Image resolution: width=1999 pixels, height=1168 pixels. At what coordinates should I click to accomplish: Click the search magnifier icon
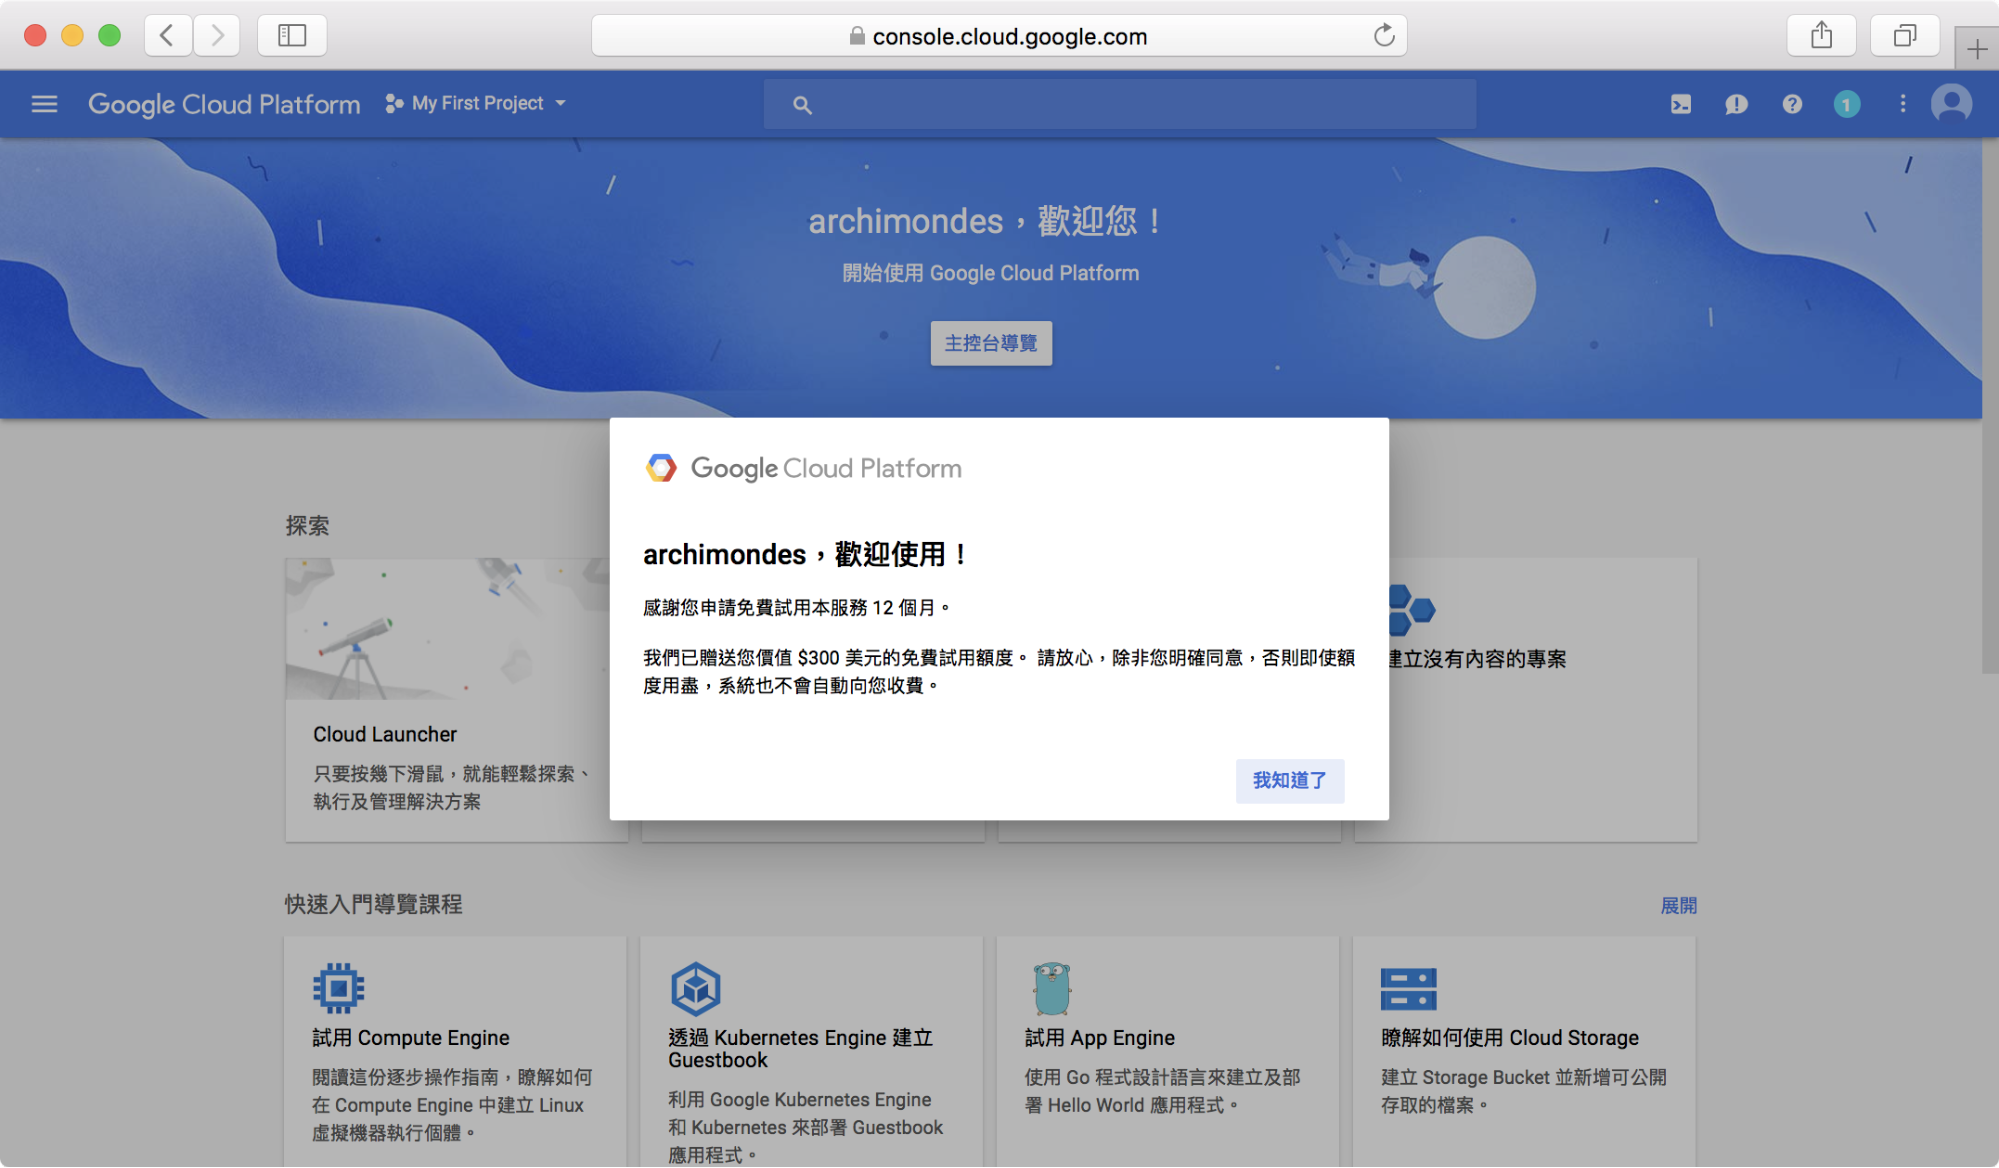click(x=802, y=104)
